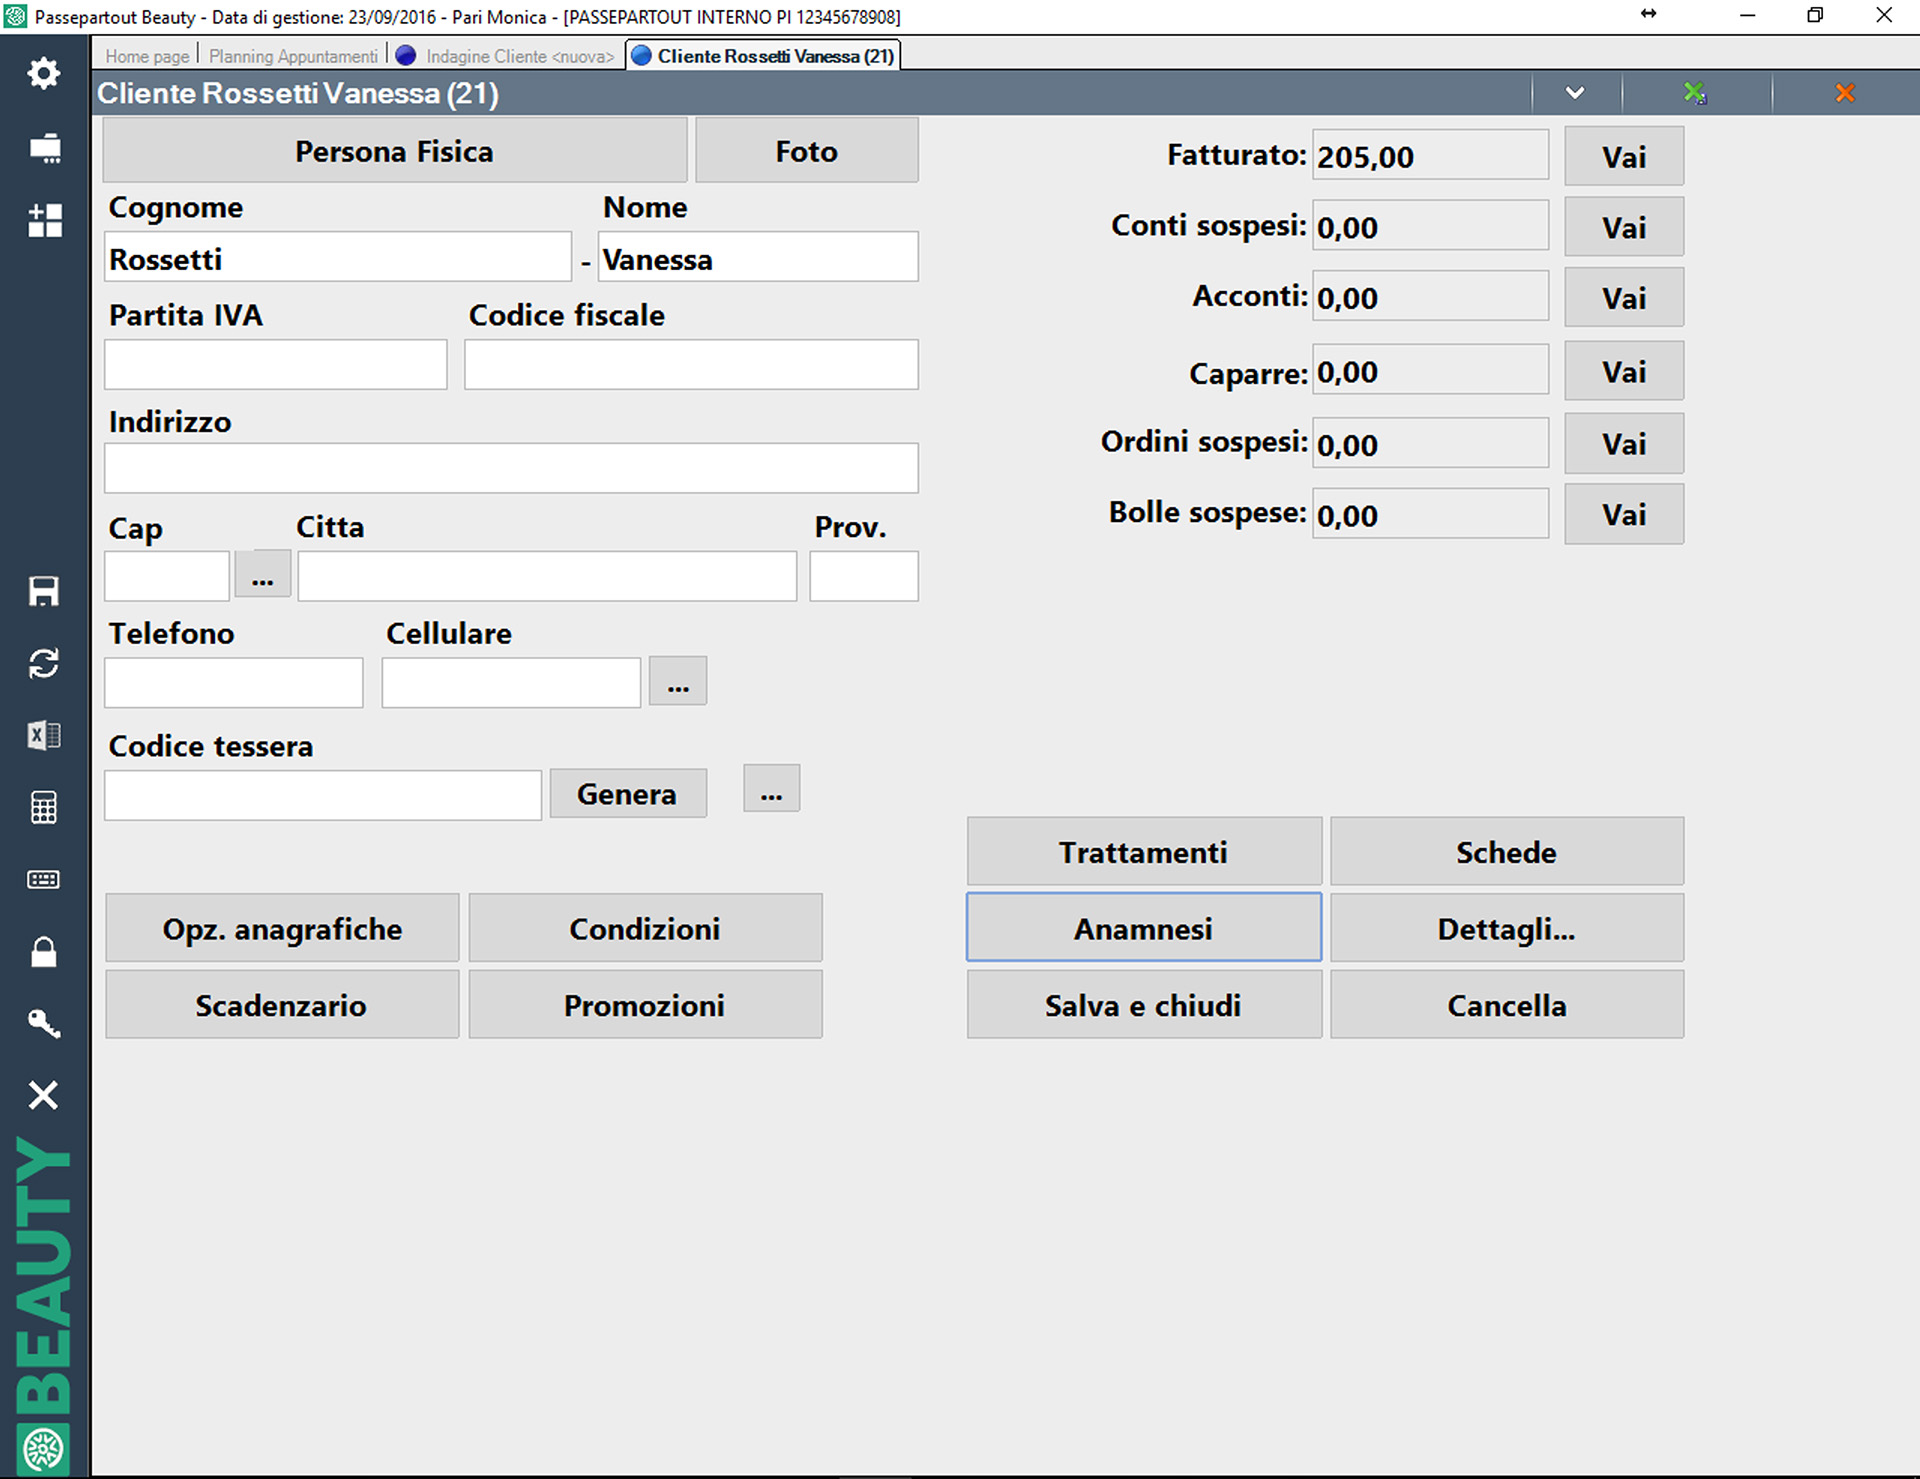
Task: Click the Conti sospesi value field
Action: coord(1430,226)
